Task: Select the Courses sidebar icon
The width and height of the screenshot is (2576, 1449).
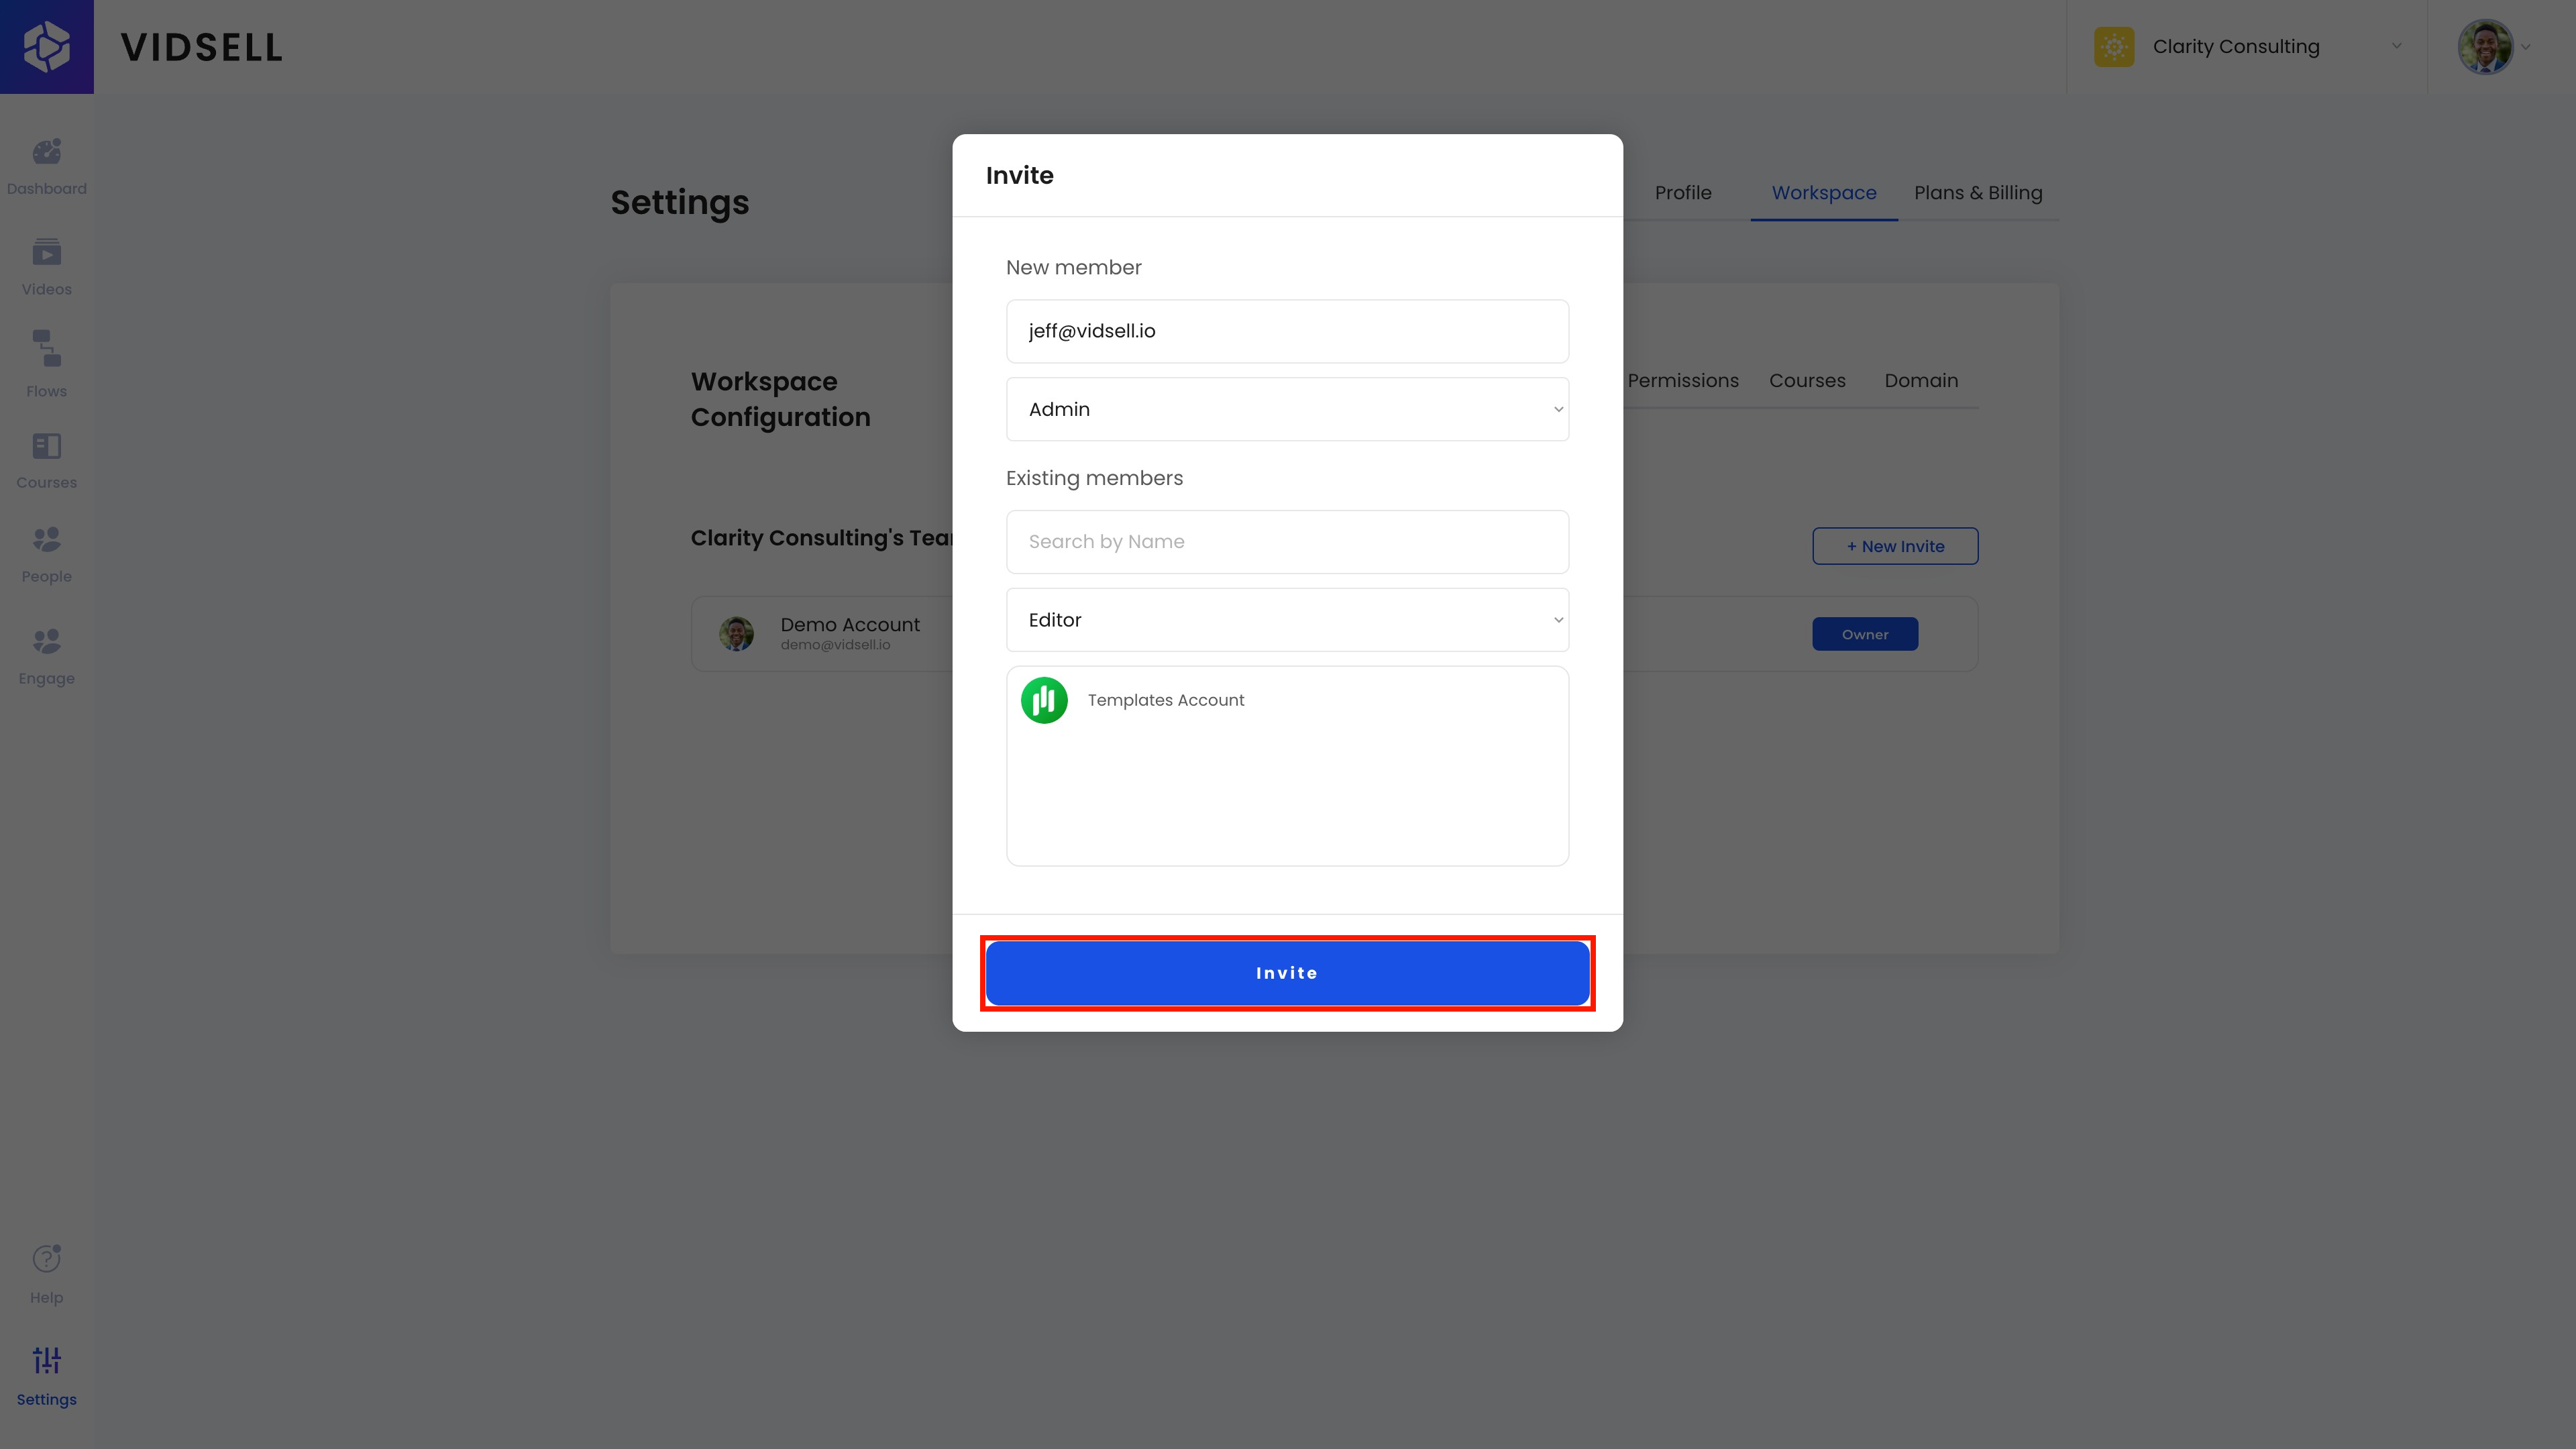Action: (x=46, y=446)
